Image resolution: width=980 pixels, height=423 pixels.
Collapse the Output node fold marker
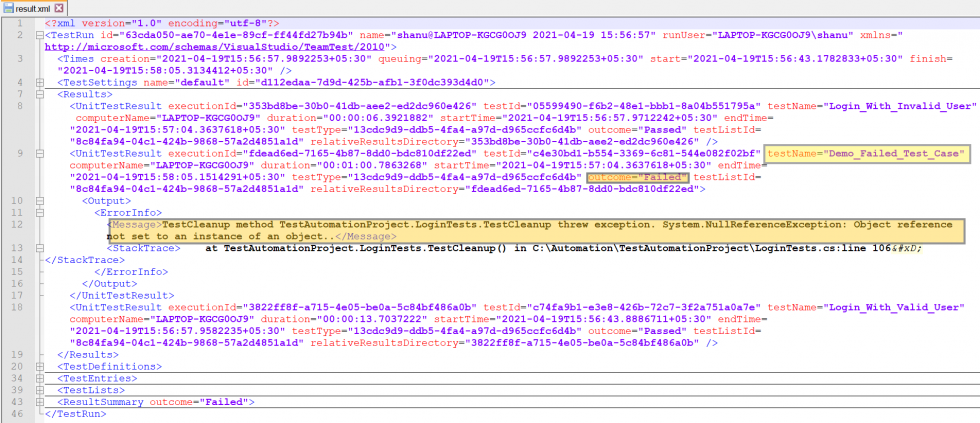37,201
